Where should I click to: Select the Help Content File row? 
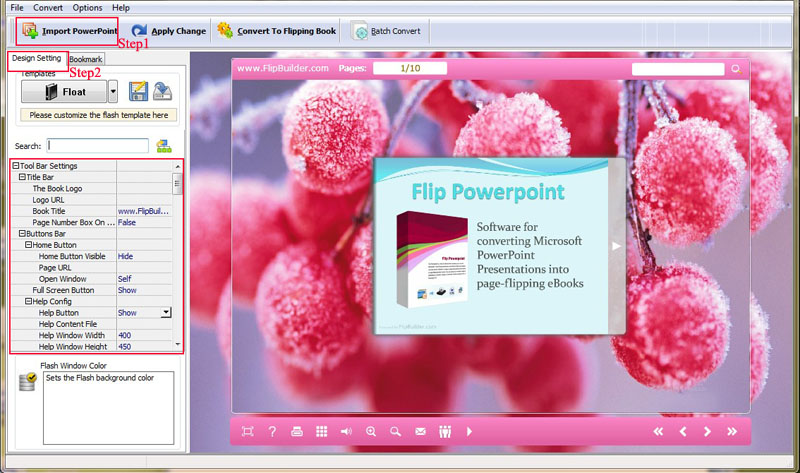tap(92, 324)
